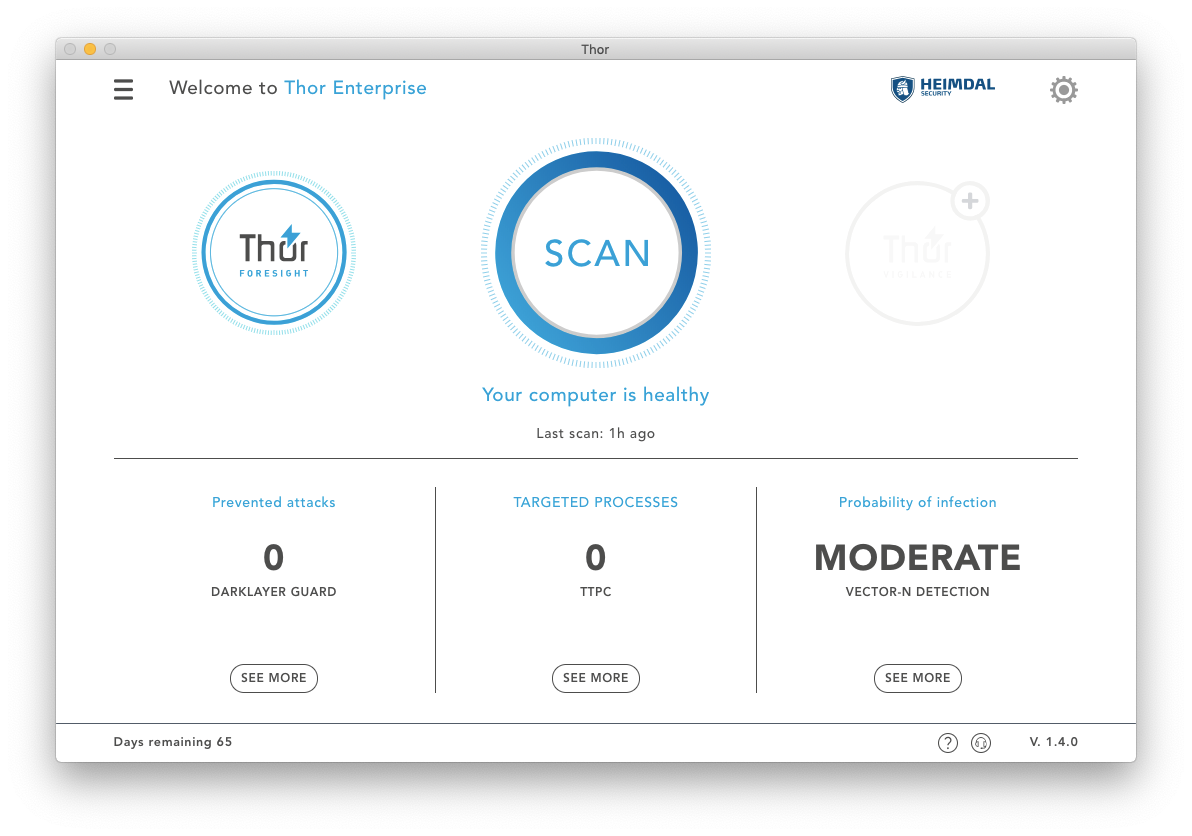Open settings with the gear icon
The height and width of the screenshot is (836, 1192).
click(x=1064, y=90)
